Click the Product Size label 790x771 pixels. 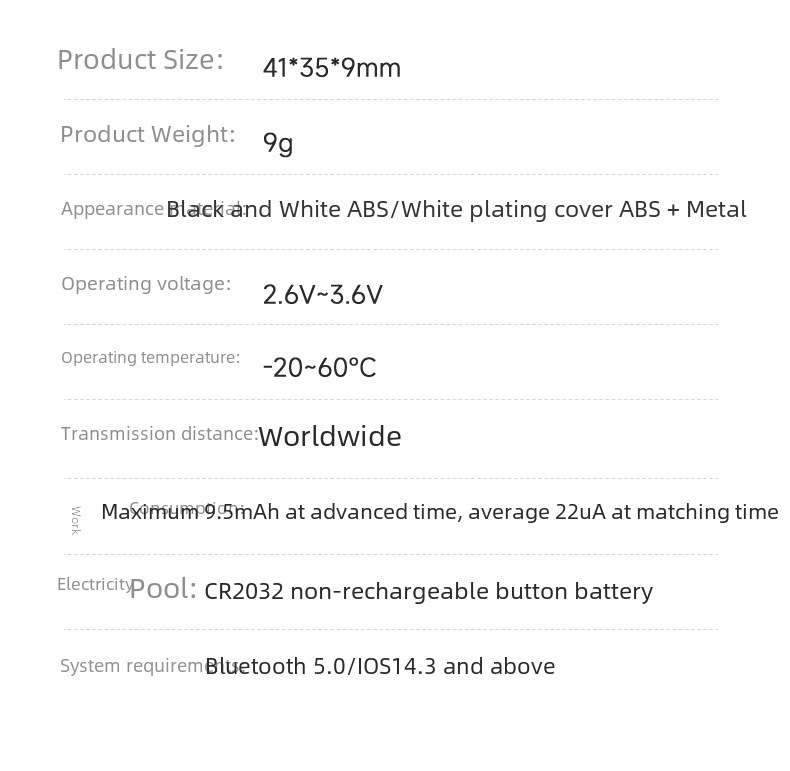[x=140, y=60]
